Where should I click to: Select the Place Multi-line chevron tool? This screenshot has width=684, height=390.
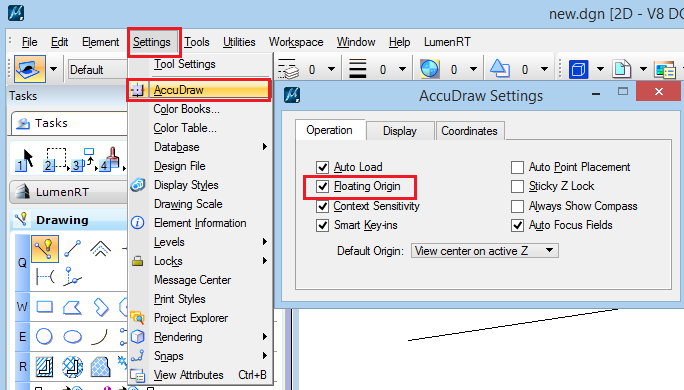point(100,249)
